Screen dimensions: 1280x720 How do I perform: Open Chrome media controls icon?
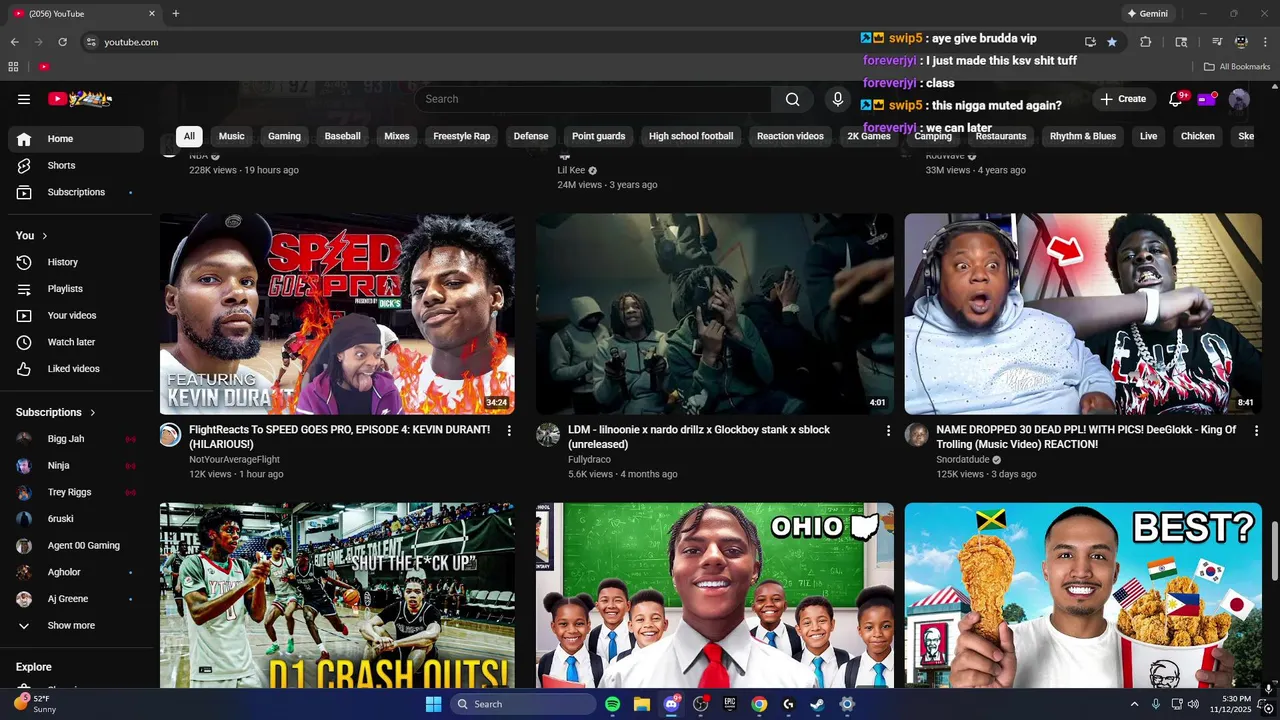pos(1217,42)
